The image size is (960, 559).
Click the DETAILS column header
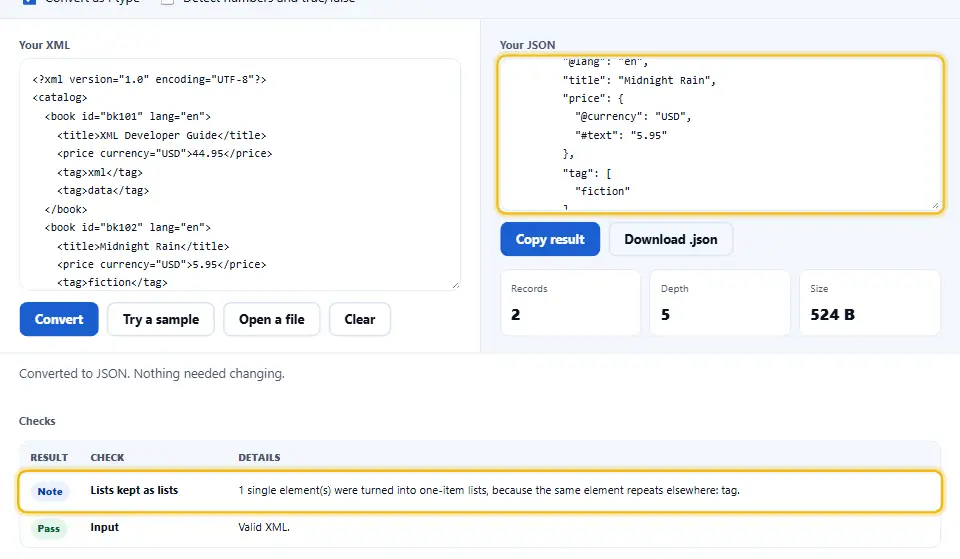[260, 457]
